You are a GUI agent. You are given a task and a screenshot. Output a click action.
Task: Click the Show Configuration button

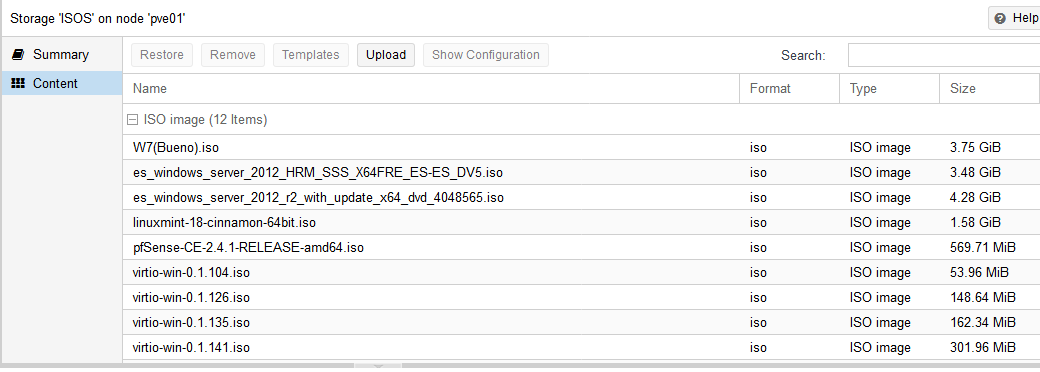tap(486, 55)
